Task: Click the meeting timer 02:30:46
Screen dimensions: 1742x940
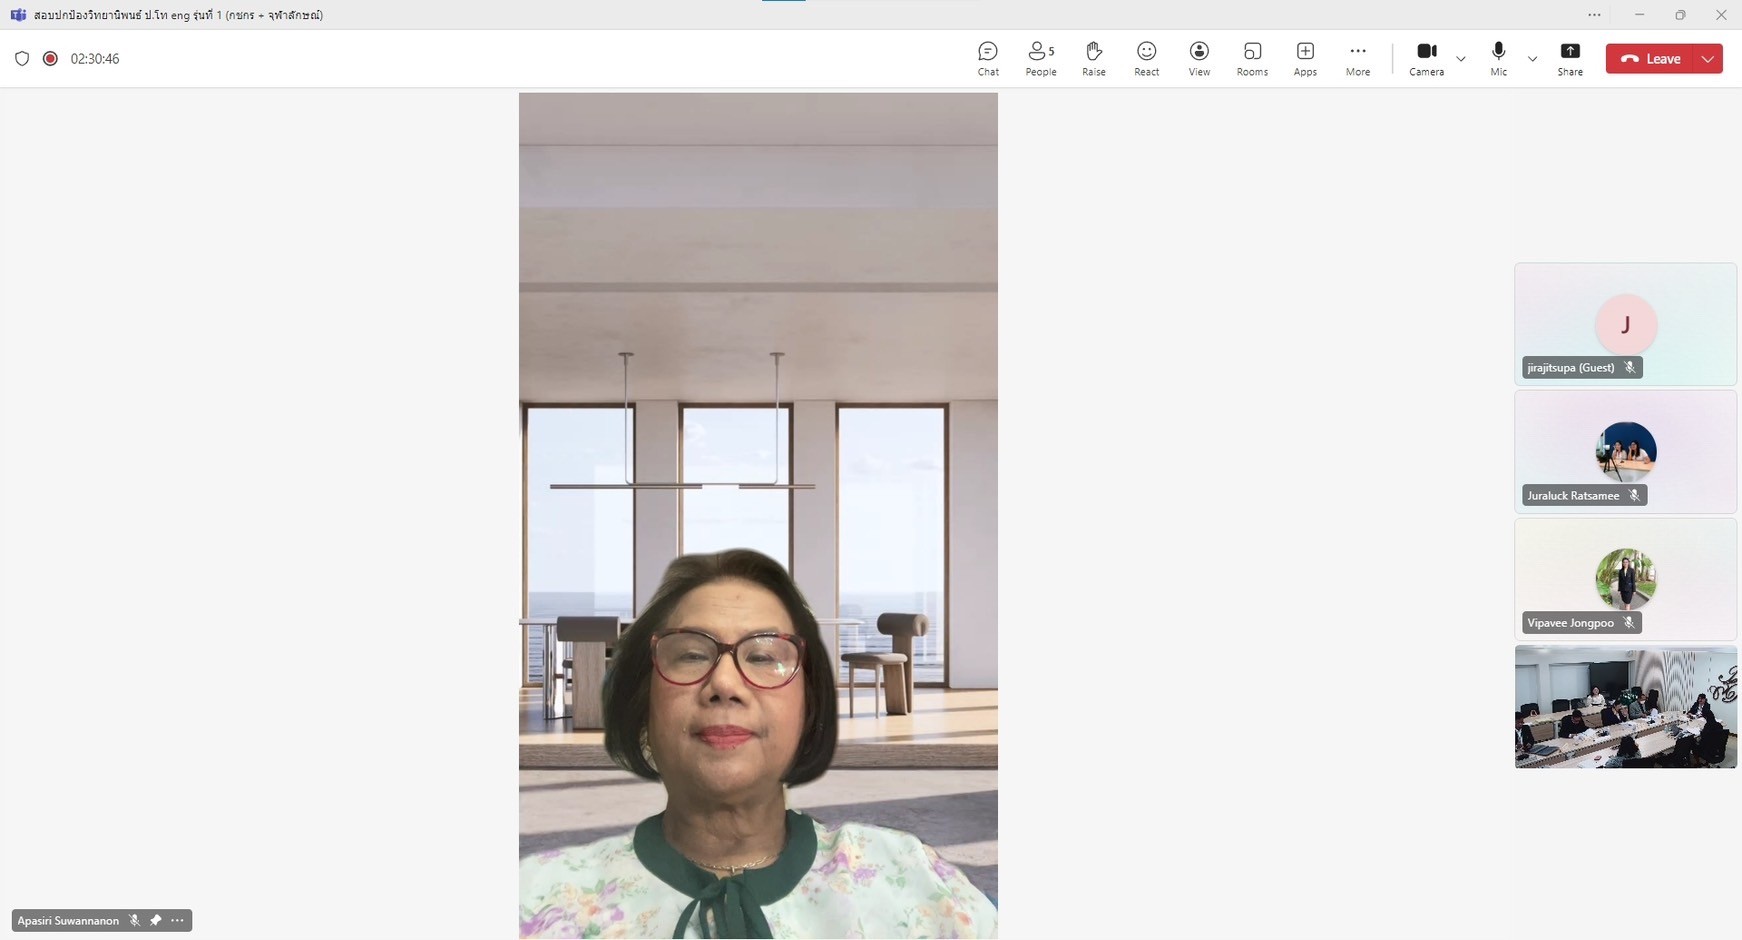Action: point(95,59)
